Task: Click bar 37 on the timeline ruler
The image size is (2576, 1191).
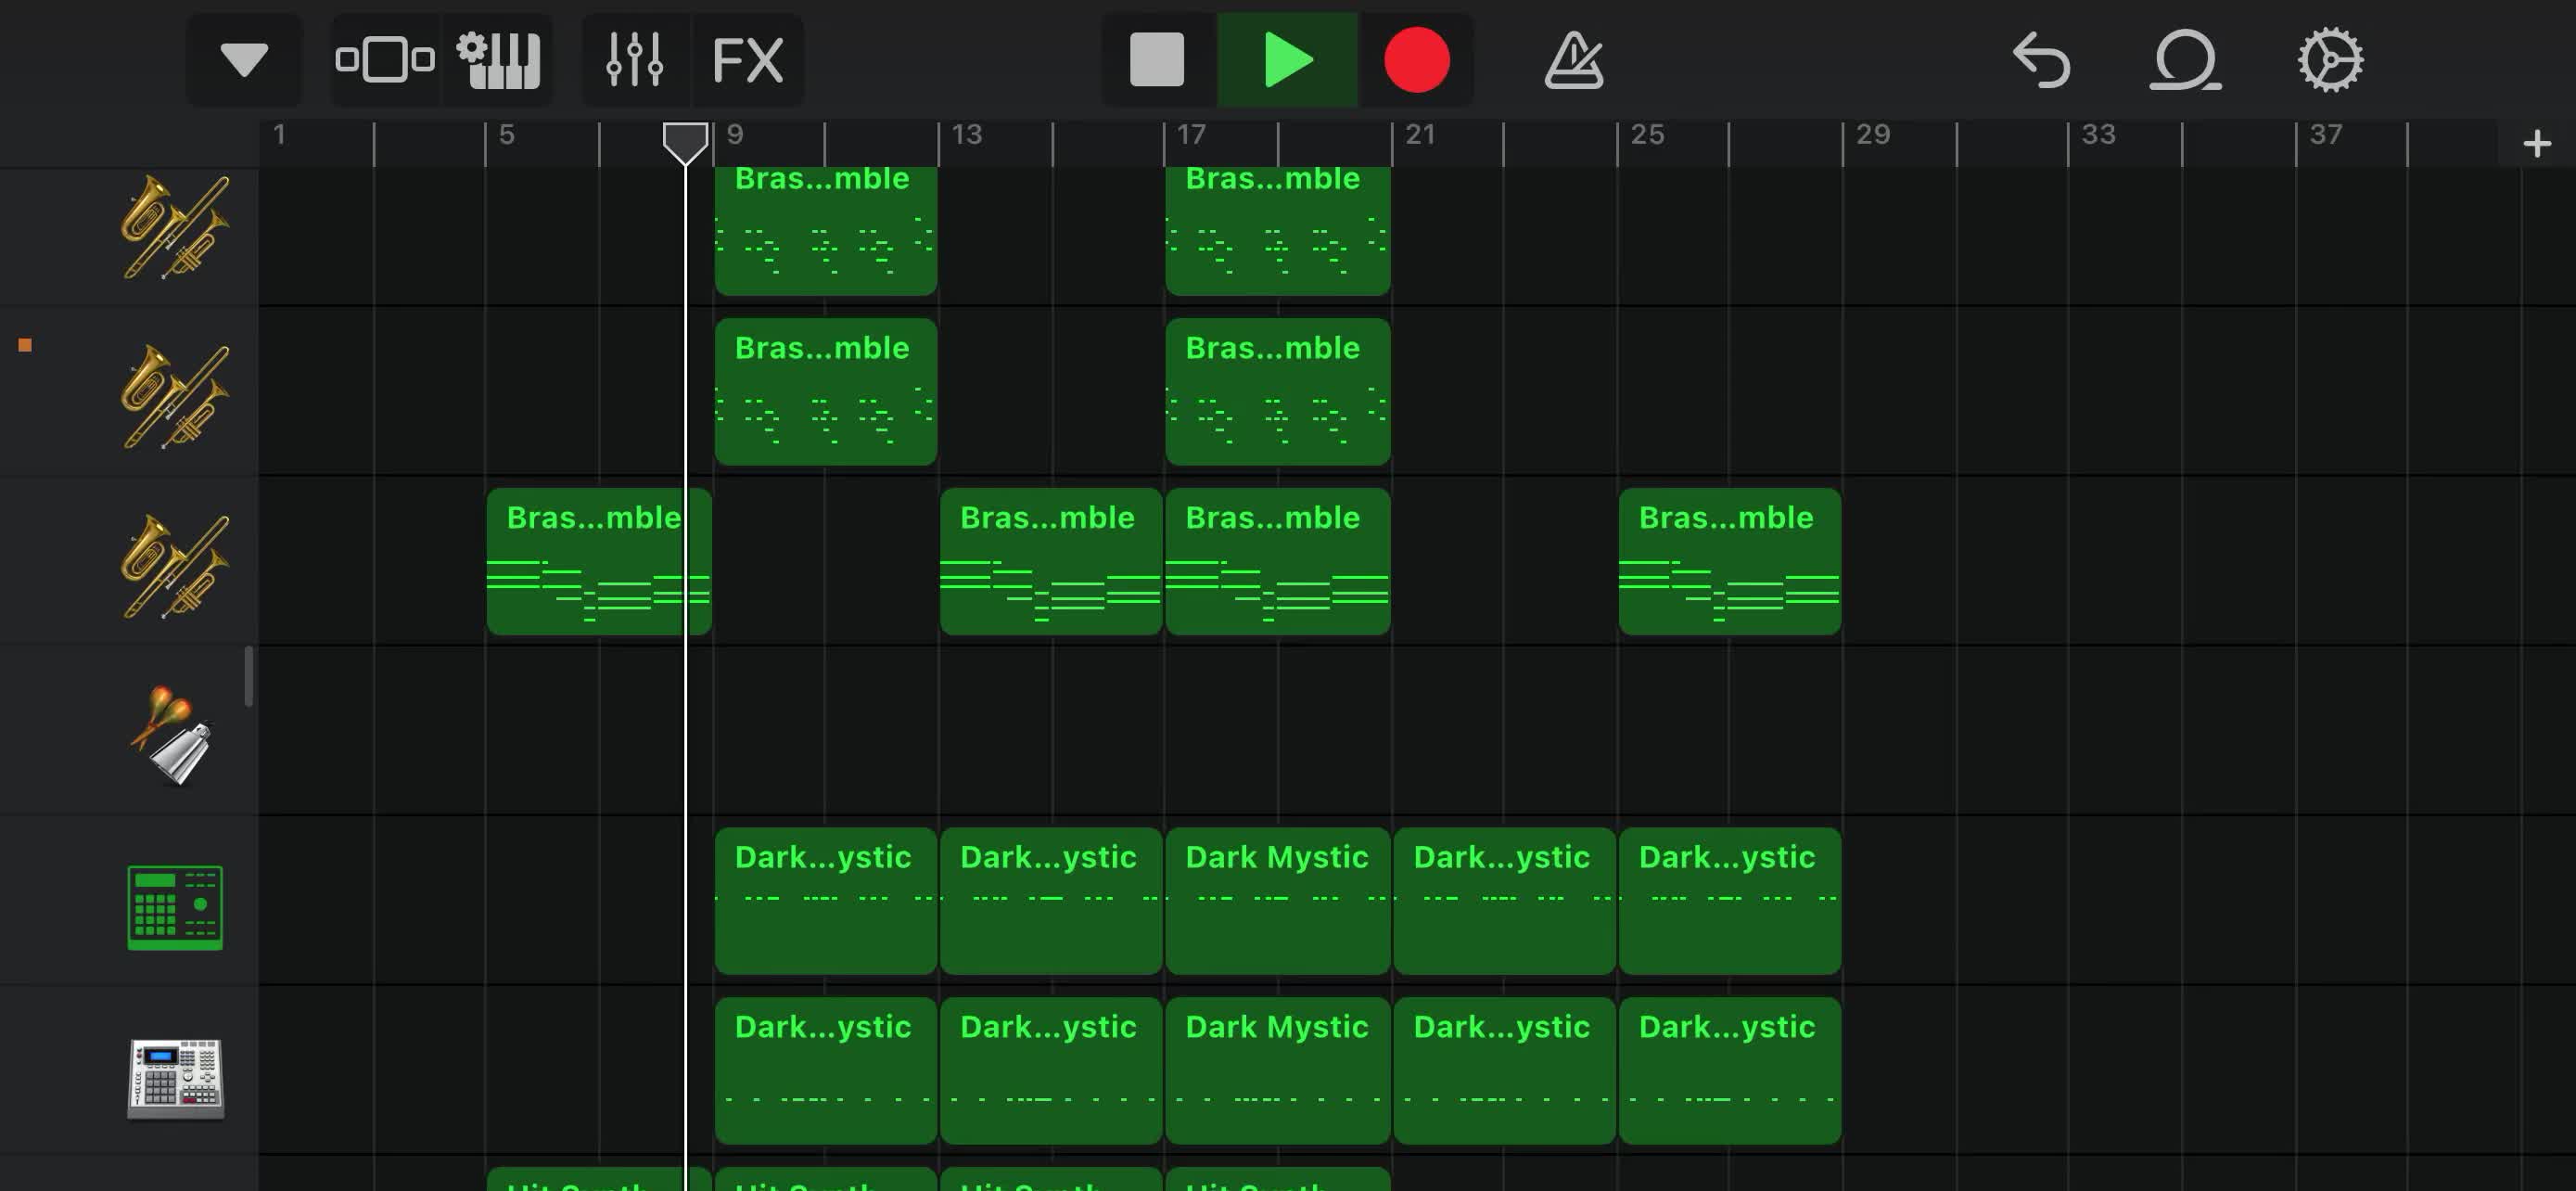Action: (x=2325, y=135)
